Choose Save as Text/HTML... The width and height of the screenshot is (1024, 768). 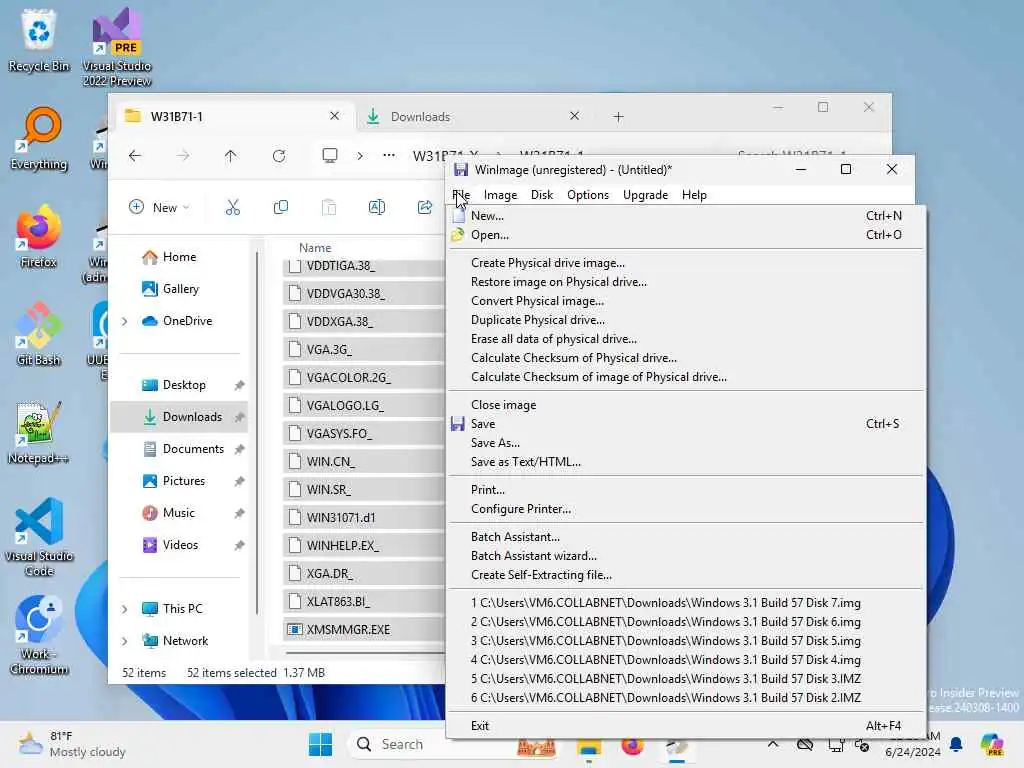click(686, 462)
